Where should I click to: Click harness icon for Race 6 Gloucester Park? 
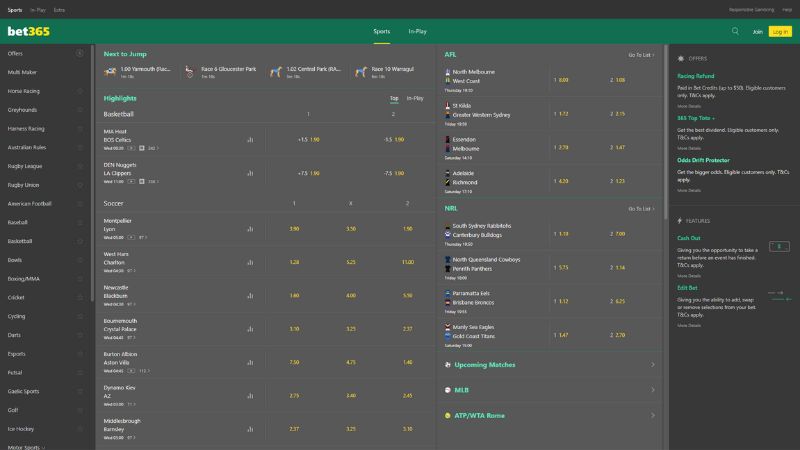click(190, 72)
